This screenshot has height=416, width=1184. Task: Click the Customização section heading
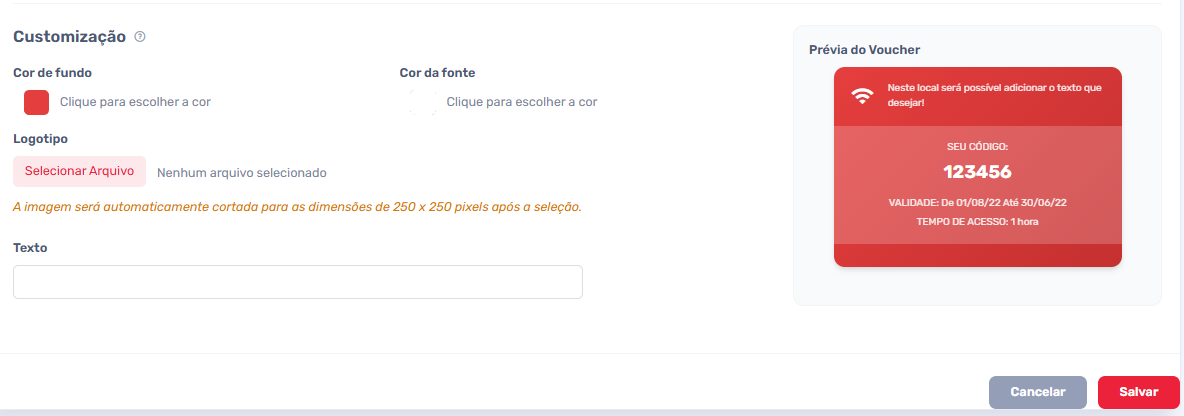[x=69, y=36]
